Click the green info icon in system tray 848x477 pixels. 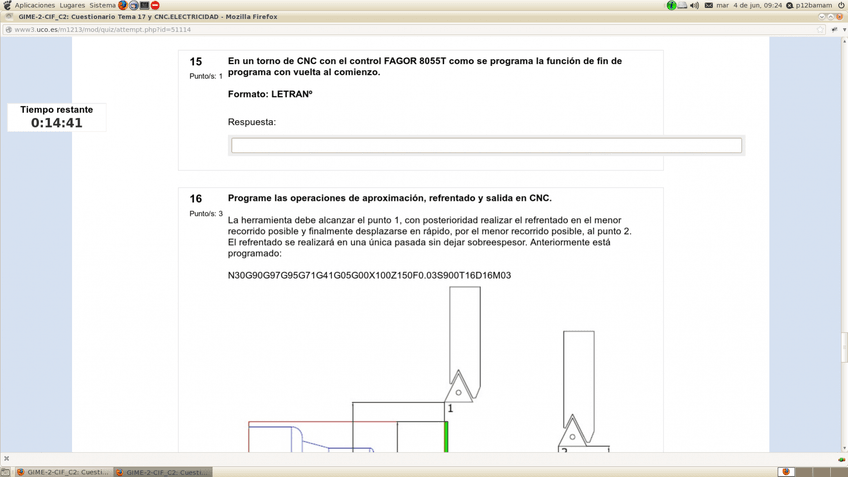672,6
